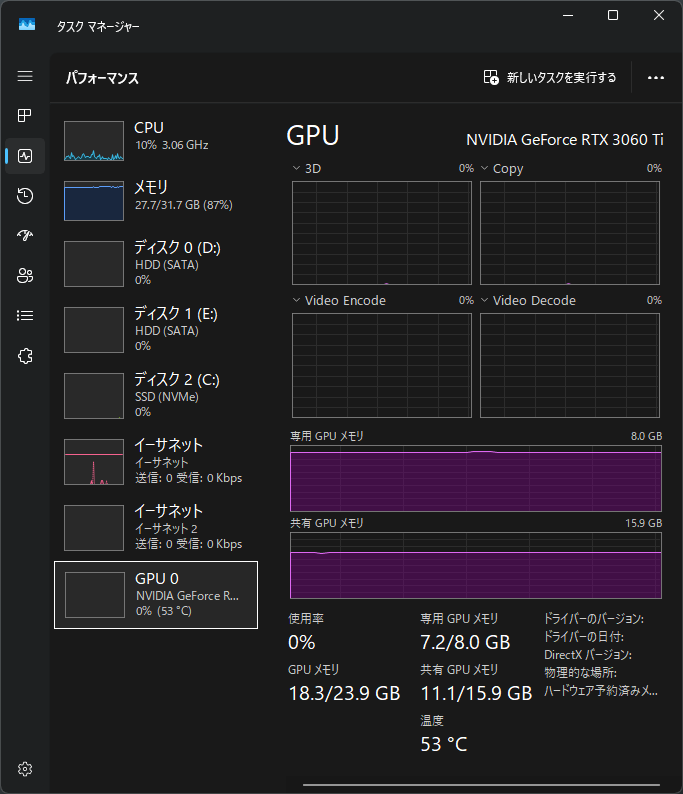Image resolution: width=683 pixels, height=794 pixels.
Task: Click the 物理的な場所 label
Action: pyautogui.click(x=580, y=672)
